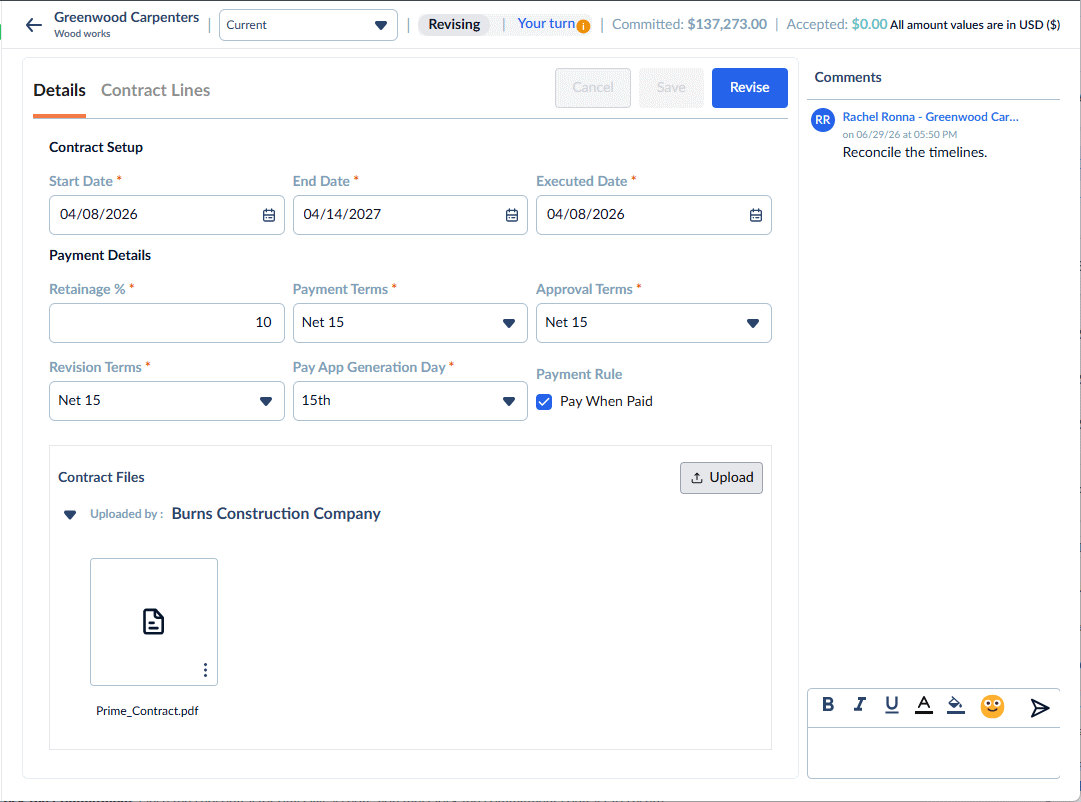Apply italic formatting in comment editor
Image resolution: width=1081 pixels, height=802 pixels.
(x=860, y=704)
